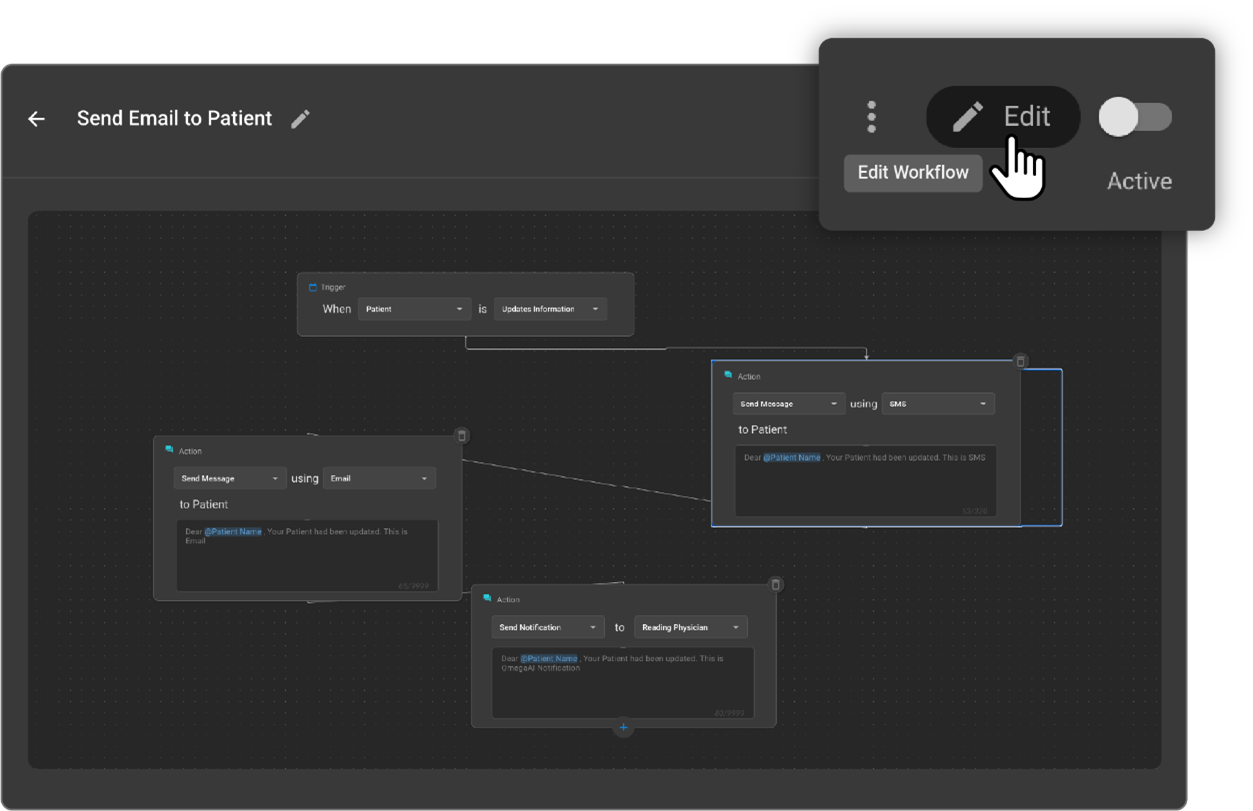Click the back arrow icon
The image size is (1253, 811).
click(37, 119)
